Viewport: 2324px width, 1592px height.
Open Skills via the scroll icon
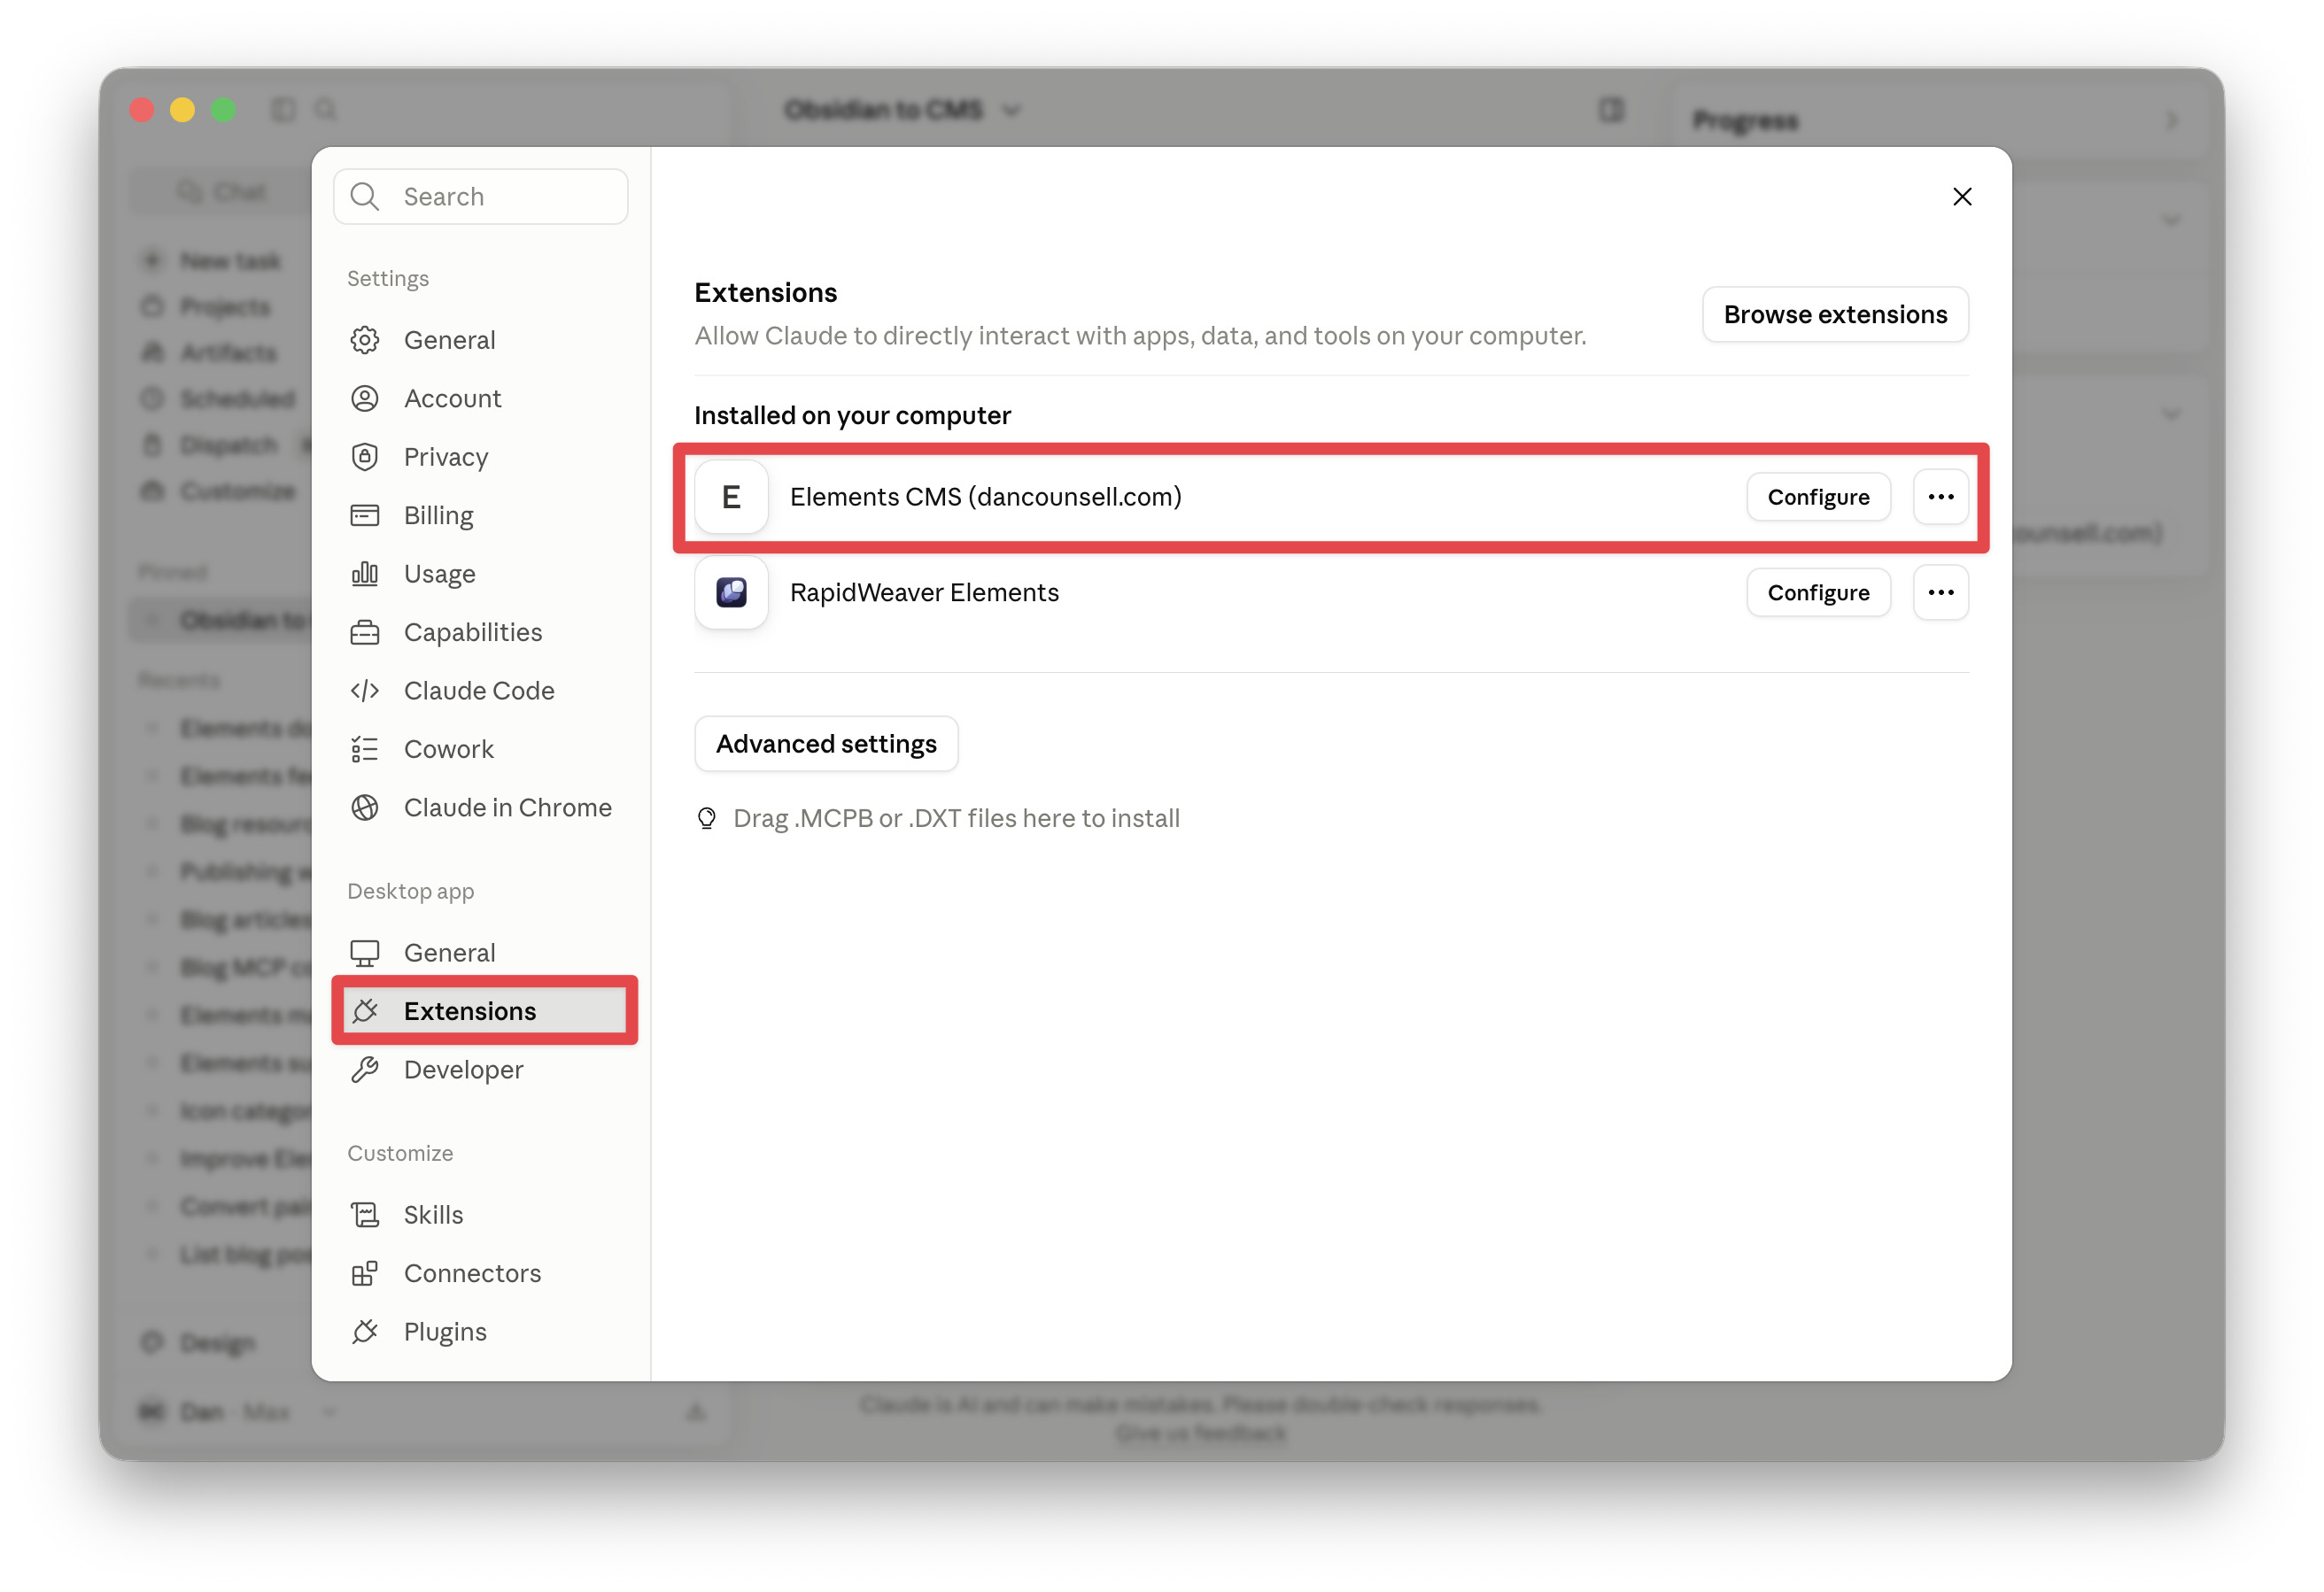point(365,1214)
